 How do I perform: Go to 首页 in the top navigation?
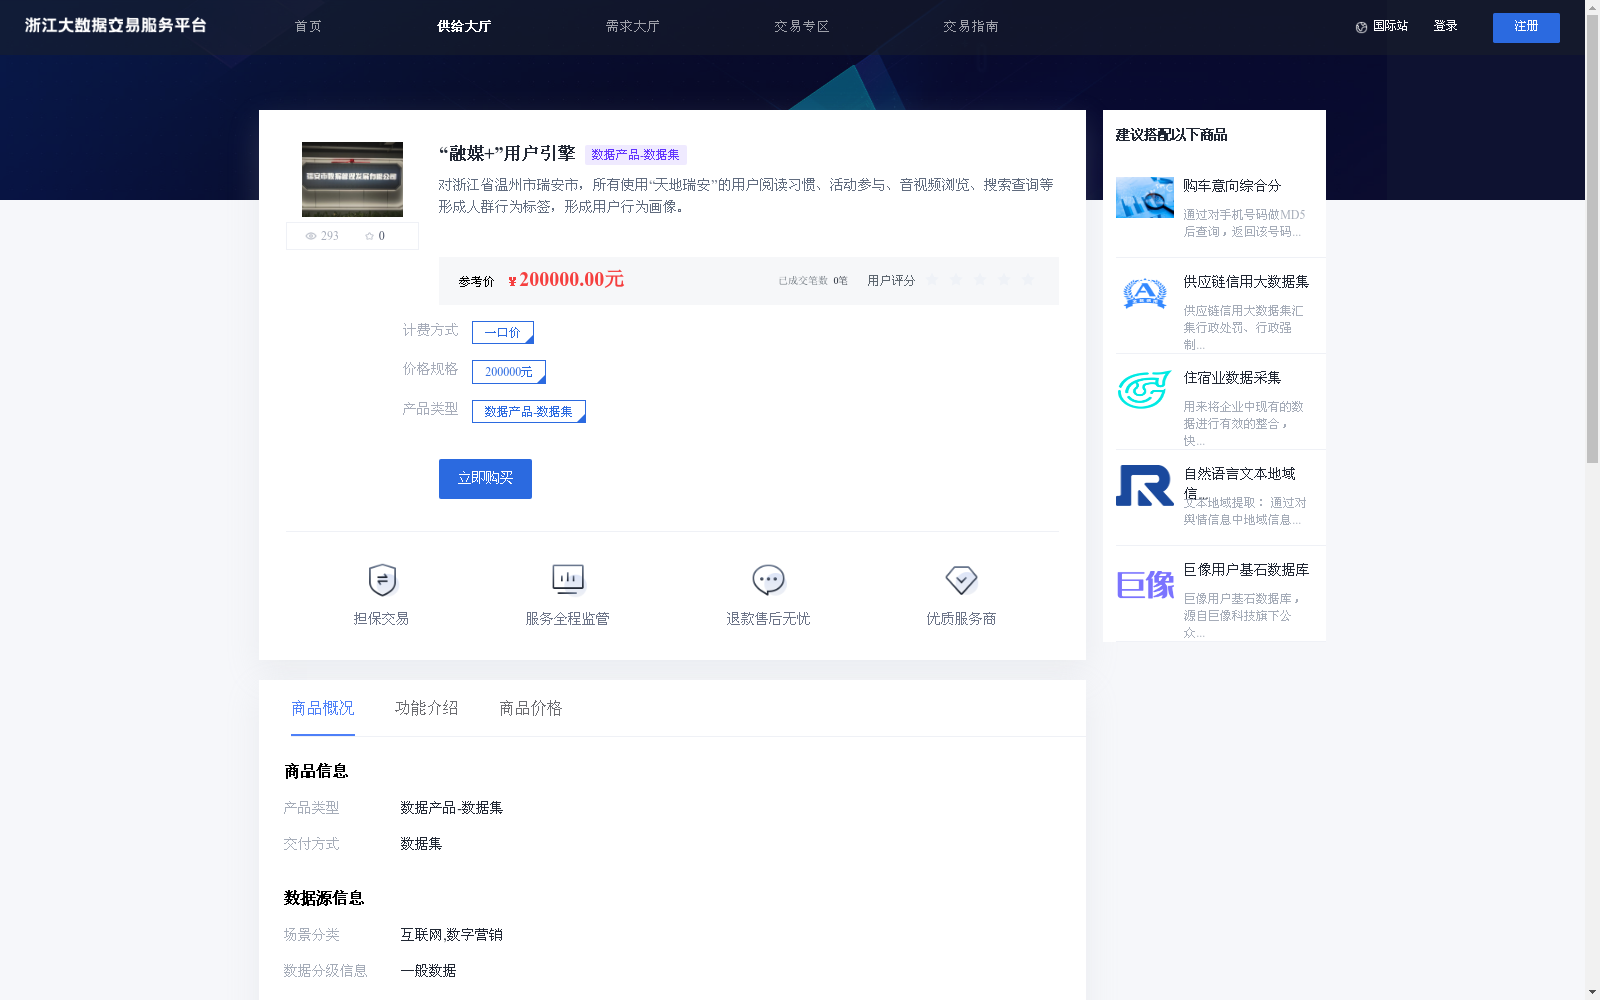[308, 27]
